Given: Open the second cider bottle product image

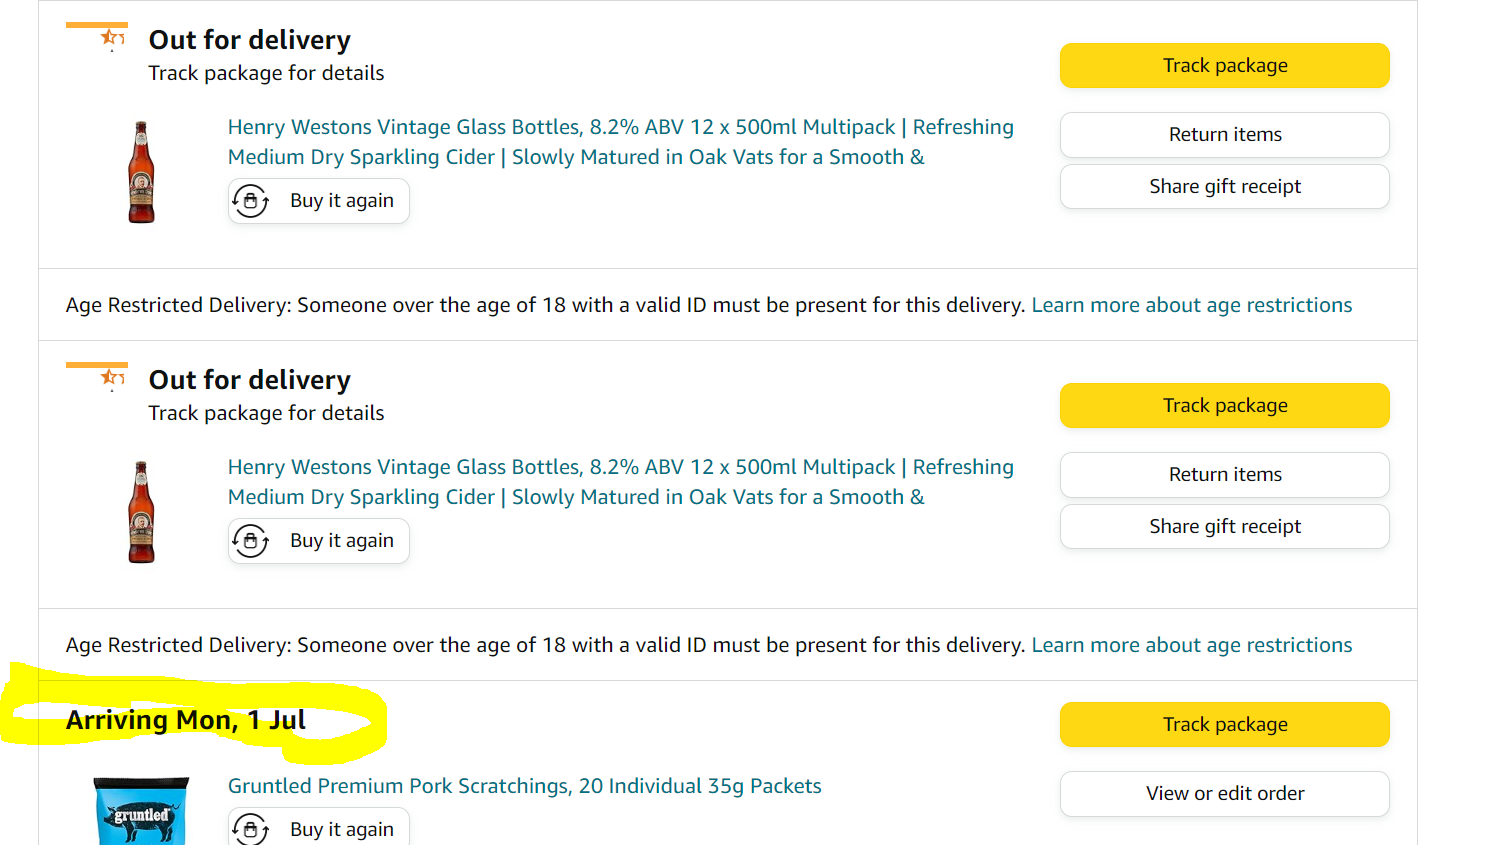Looking at the screenshot, I should 141,512.
